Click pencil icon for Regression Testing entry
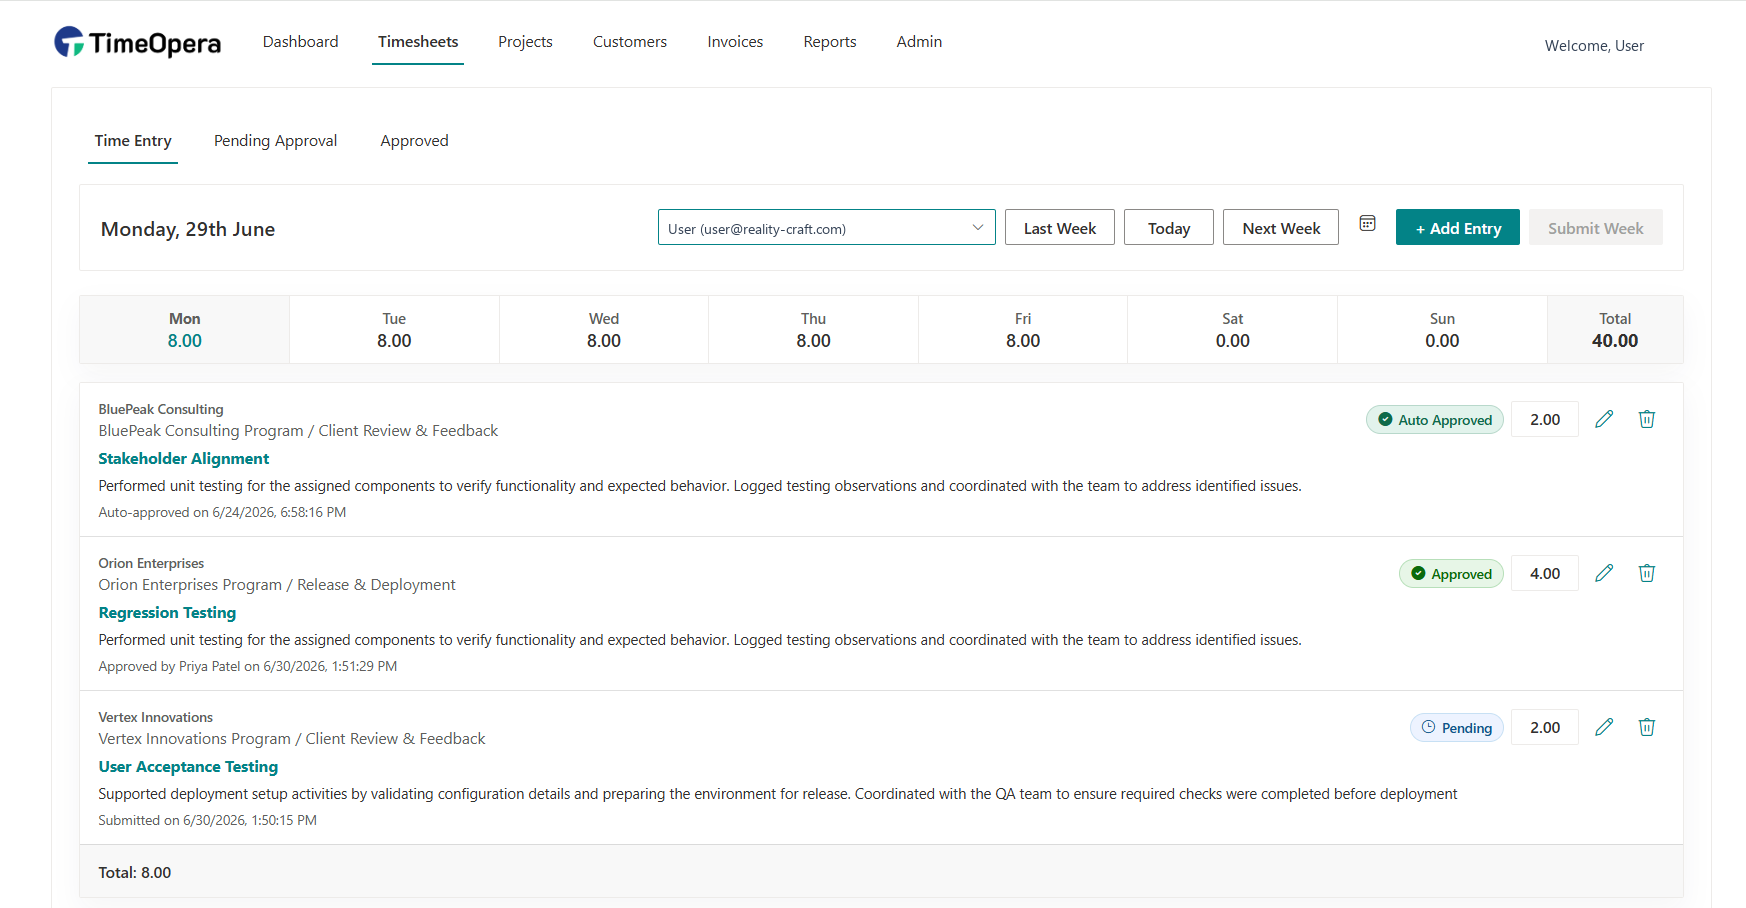Viewport: 1746px width, 908px height. point(1604,573)
